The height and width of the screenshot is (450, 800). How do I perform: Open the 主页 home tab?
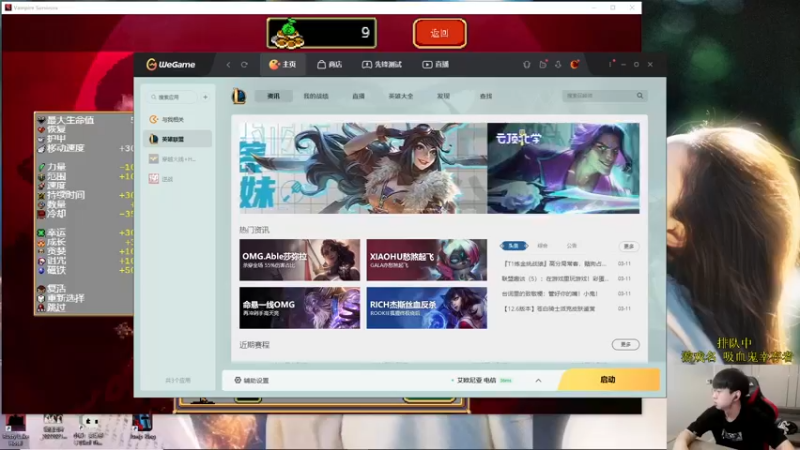(283, 64)
